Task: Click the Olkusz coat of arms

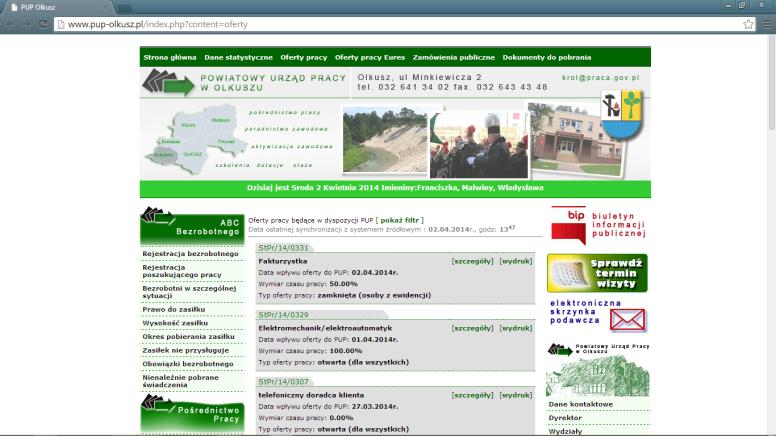Action: [622, 115]
